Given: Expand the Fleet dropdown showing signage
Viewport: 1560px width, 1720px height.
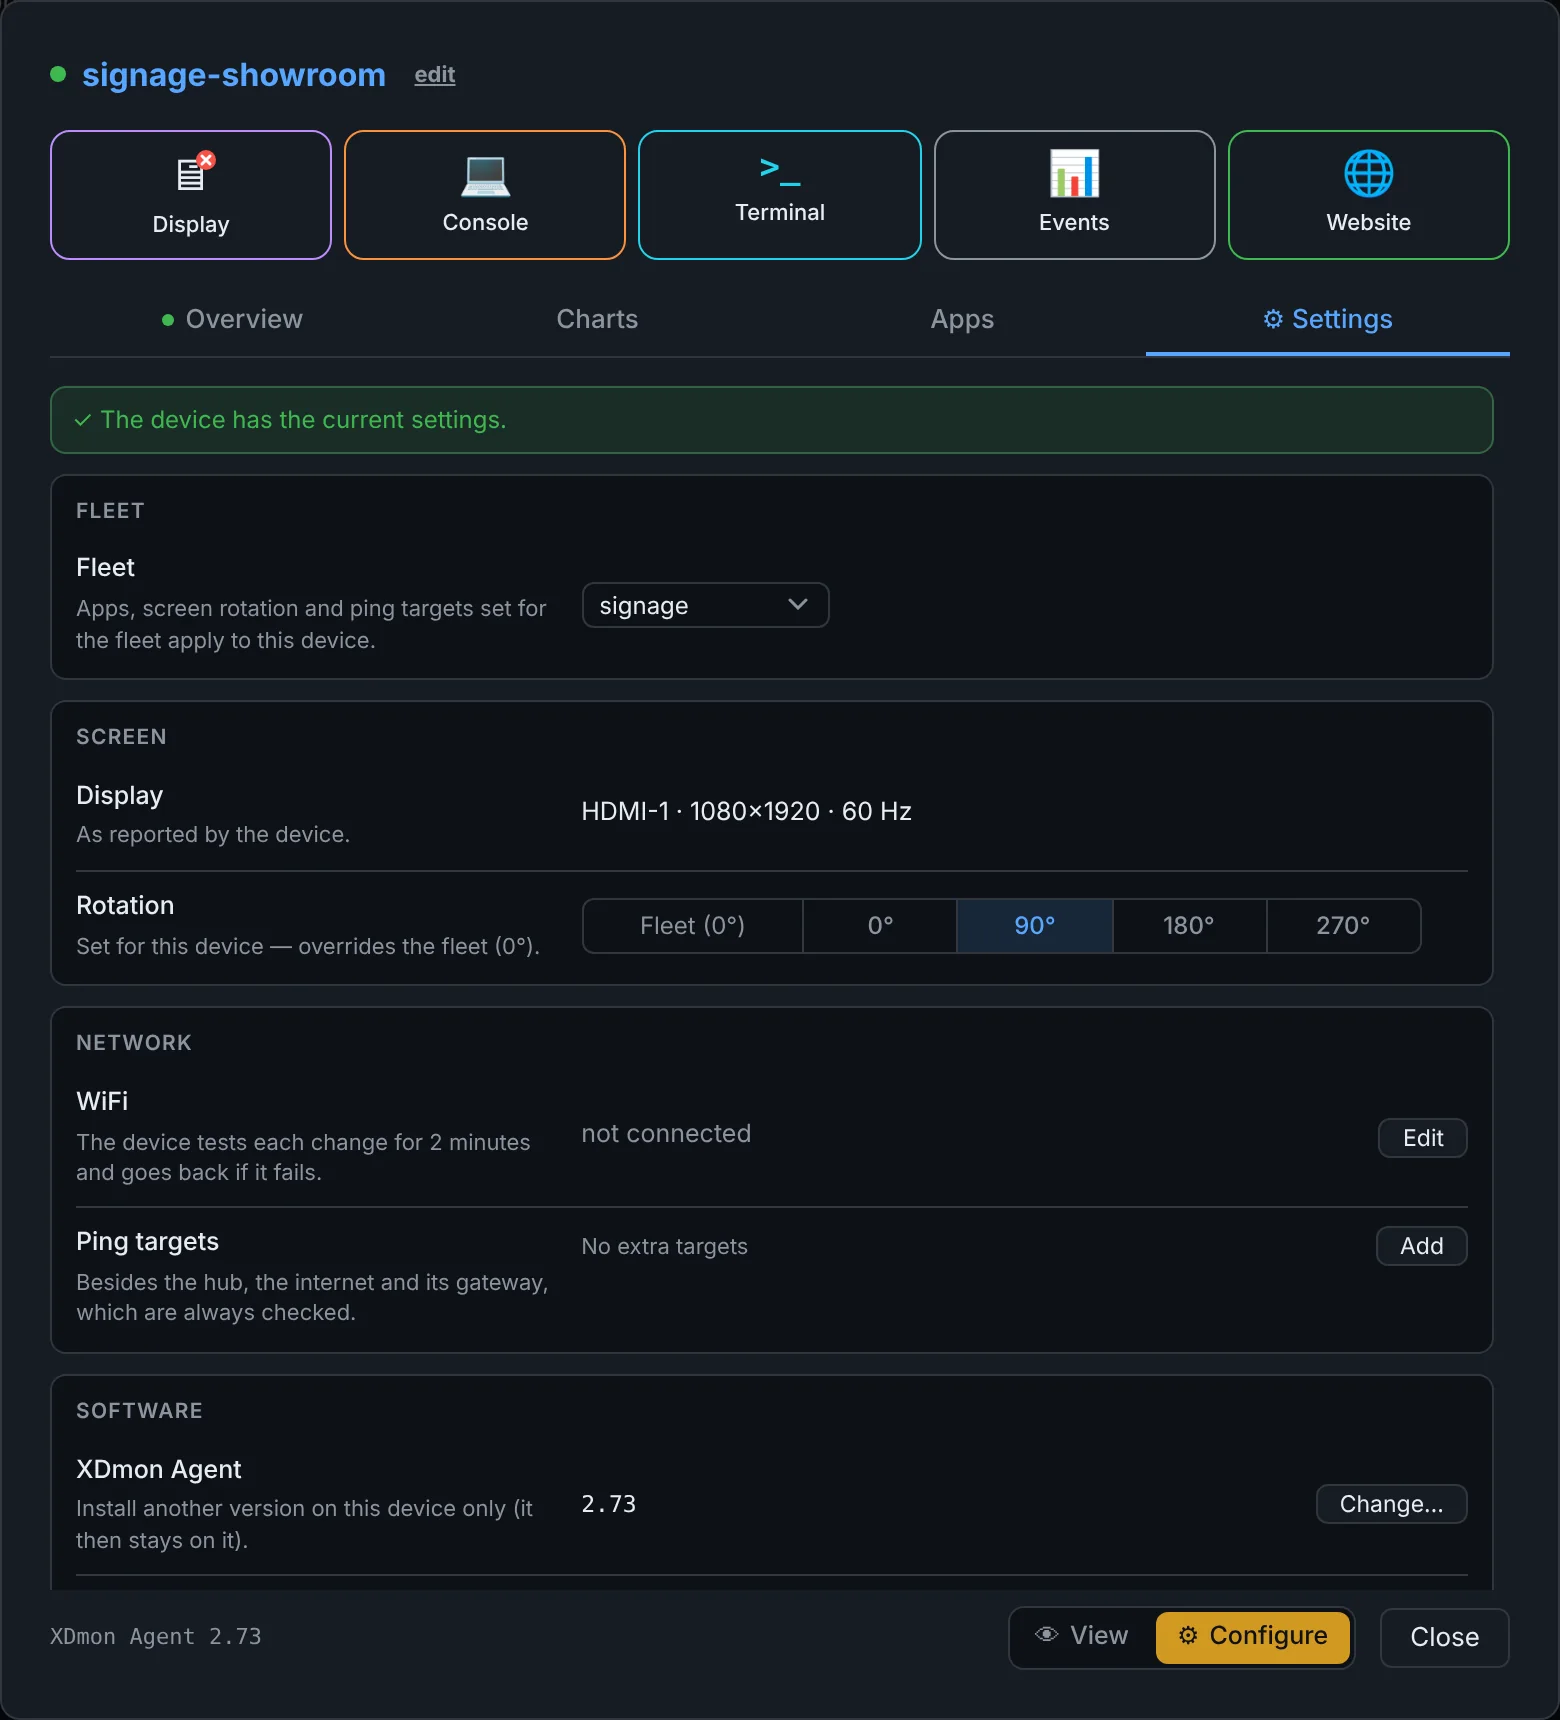Looking at the screenshot, I should (x=706, y=605).
